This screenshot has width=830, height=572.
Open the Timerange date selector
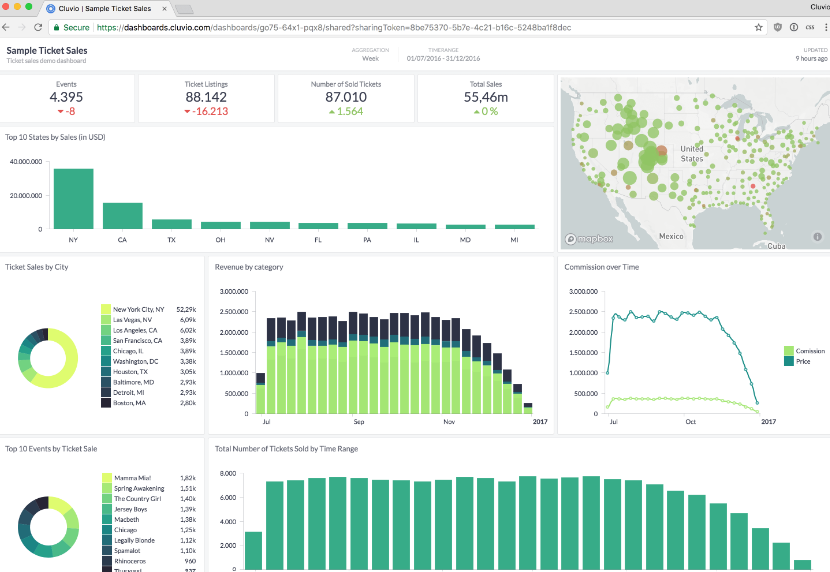tap(443, 55)
